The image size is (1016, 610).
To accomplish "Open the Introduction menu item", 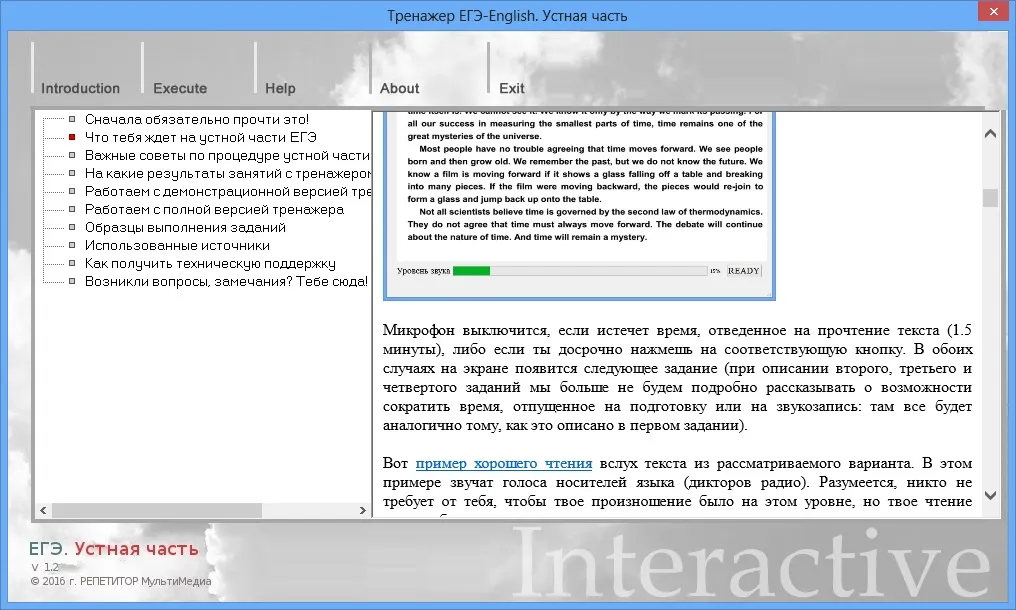I will tap(80, 88).
